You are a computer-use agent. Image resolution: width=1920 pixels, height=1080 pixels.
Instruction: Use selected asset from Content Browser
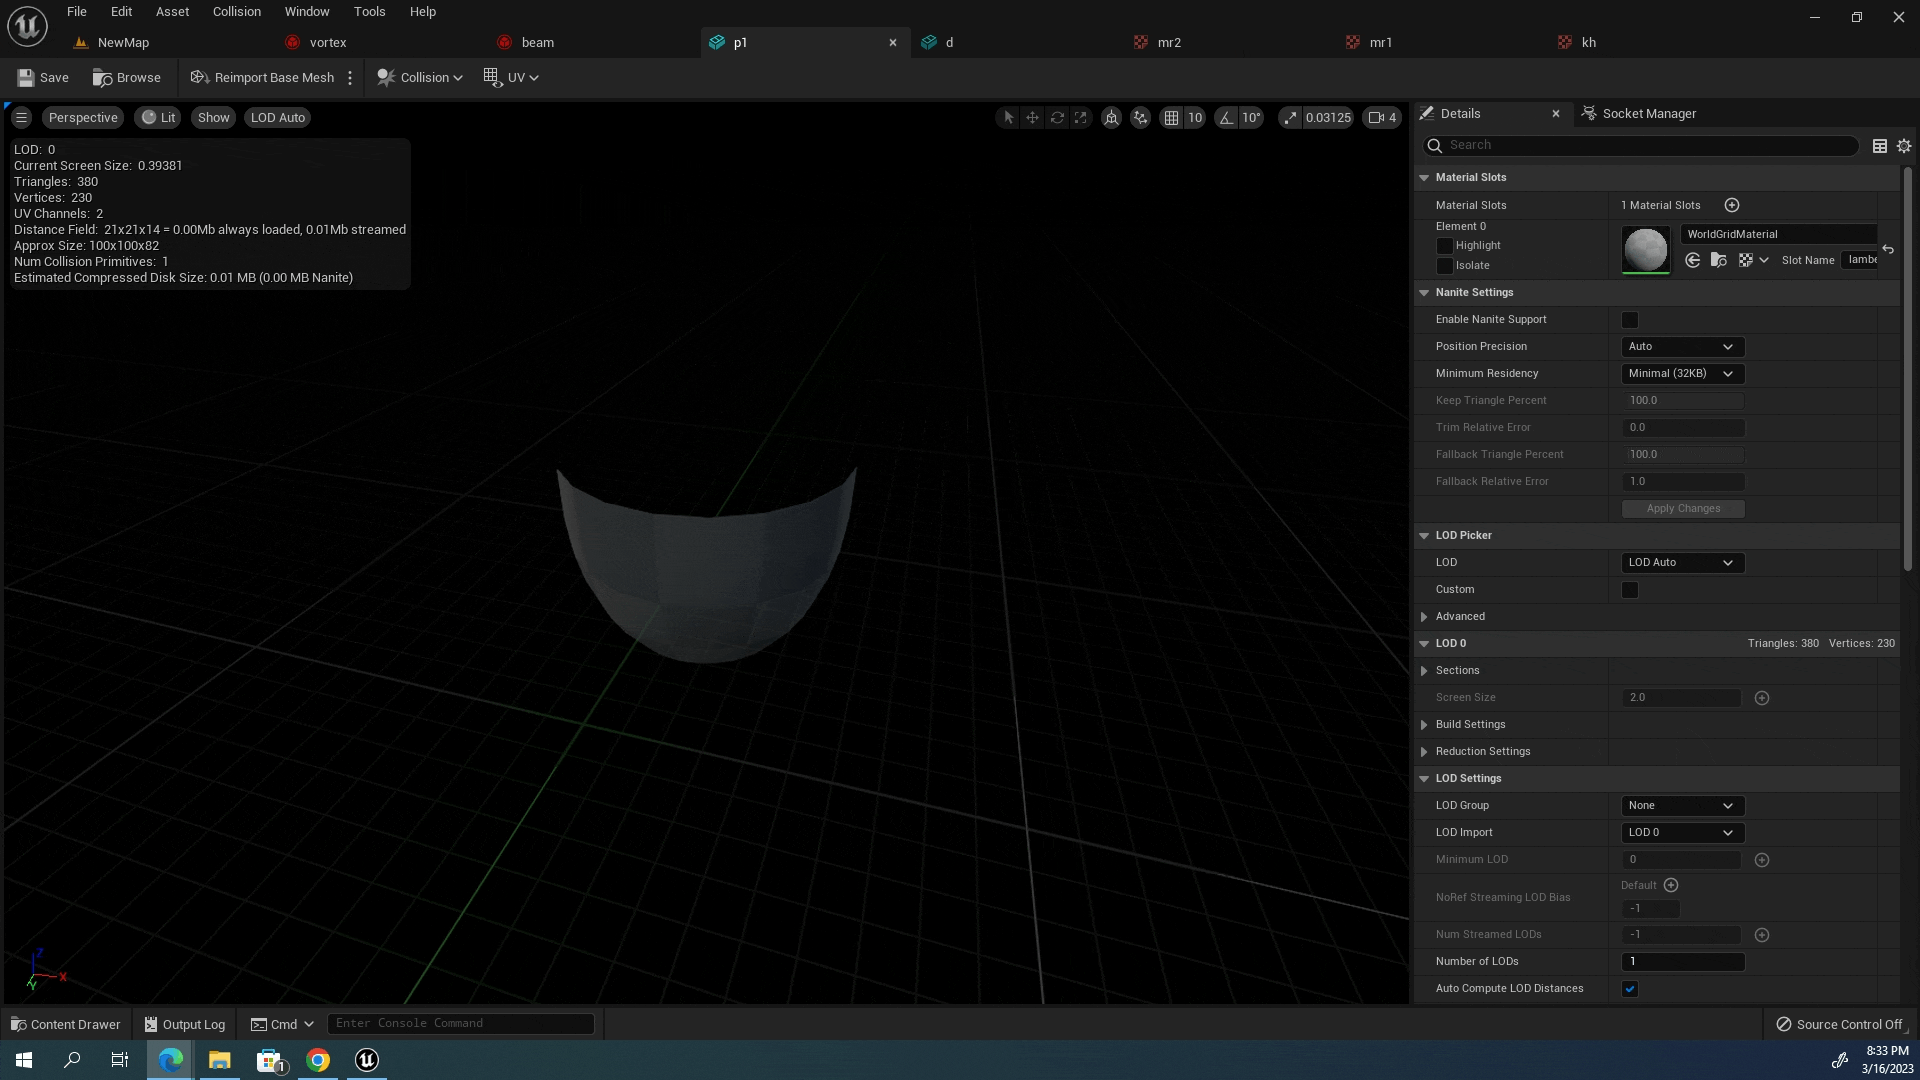[1692, 260]
